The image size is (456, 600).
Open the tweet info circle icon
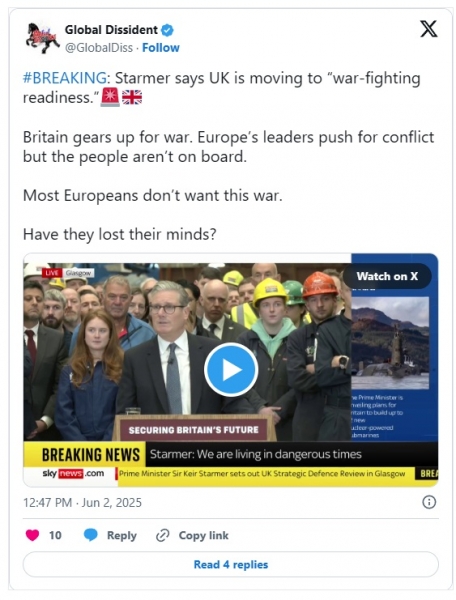point(429,502)
